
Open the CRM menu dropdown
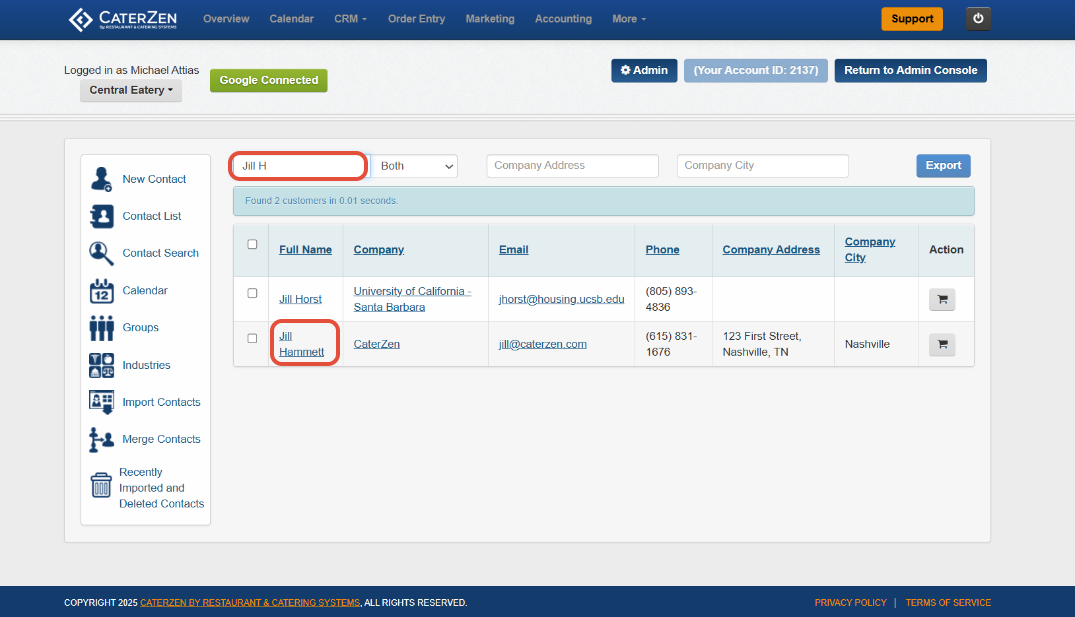(350, 19)
